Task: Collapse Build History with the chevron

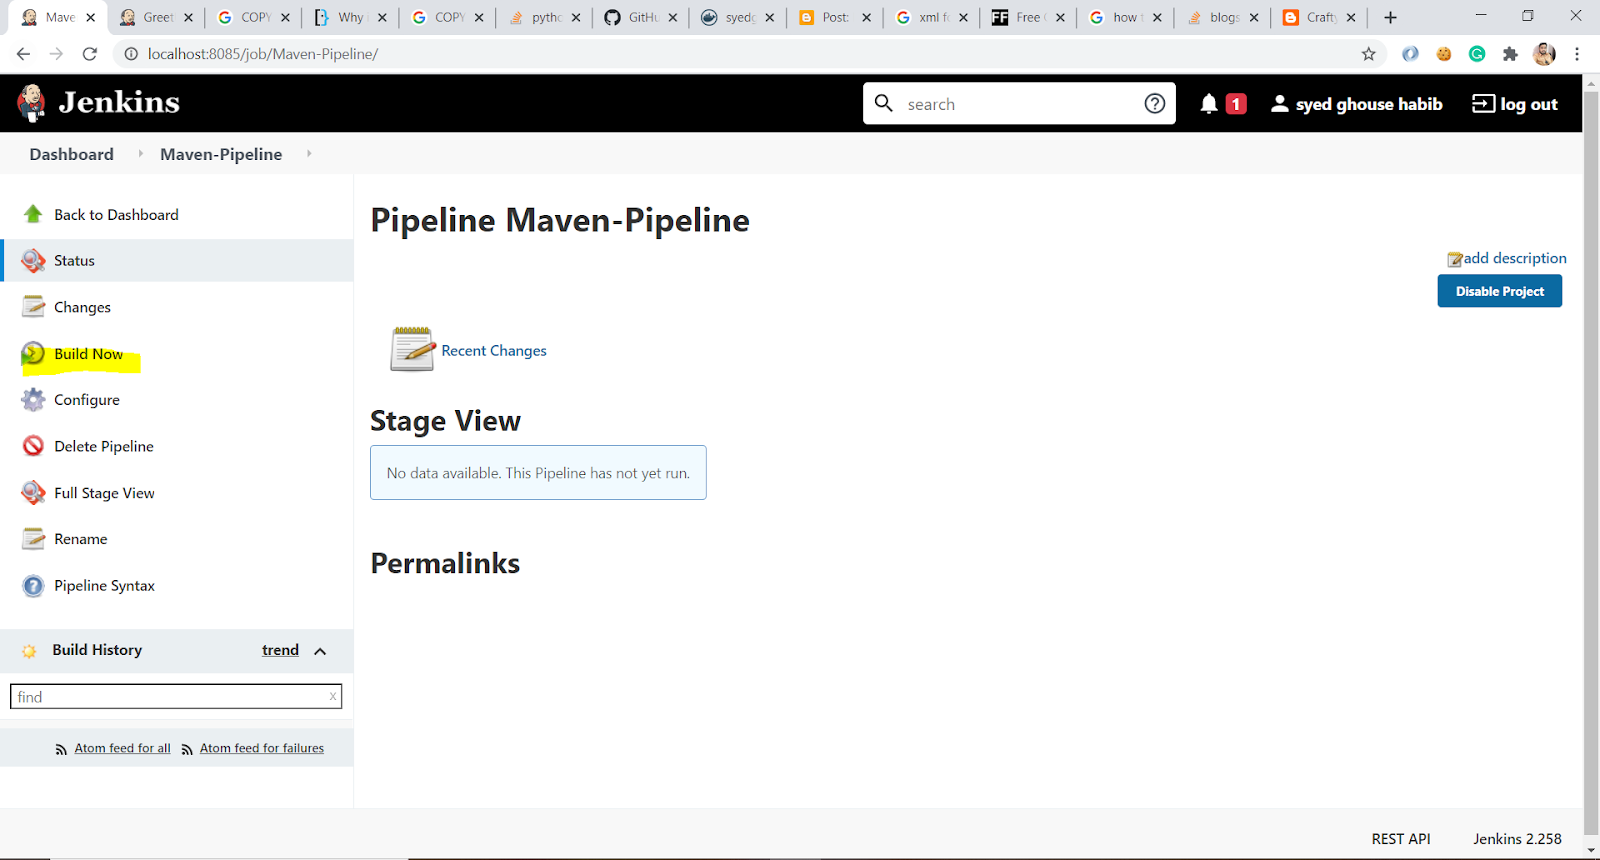Action: pyautogui.click(x=320, y=651)
